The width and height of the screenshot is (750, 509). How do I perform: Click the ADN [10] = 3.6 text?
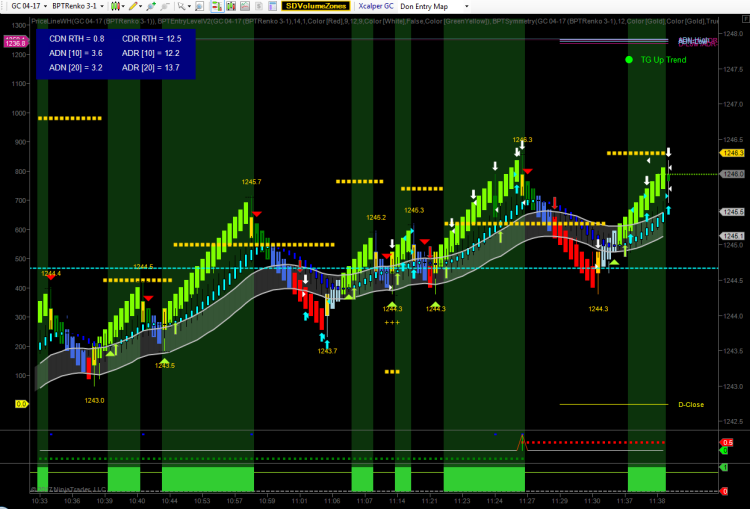[x=76, y=53]
